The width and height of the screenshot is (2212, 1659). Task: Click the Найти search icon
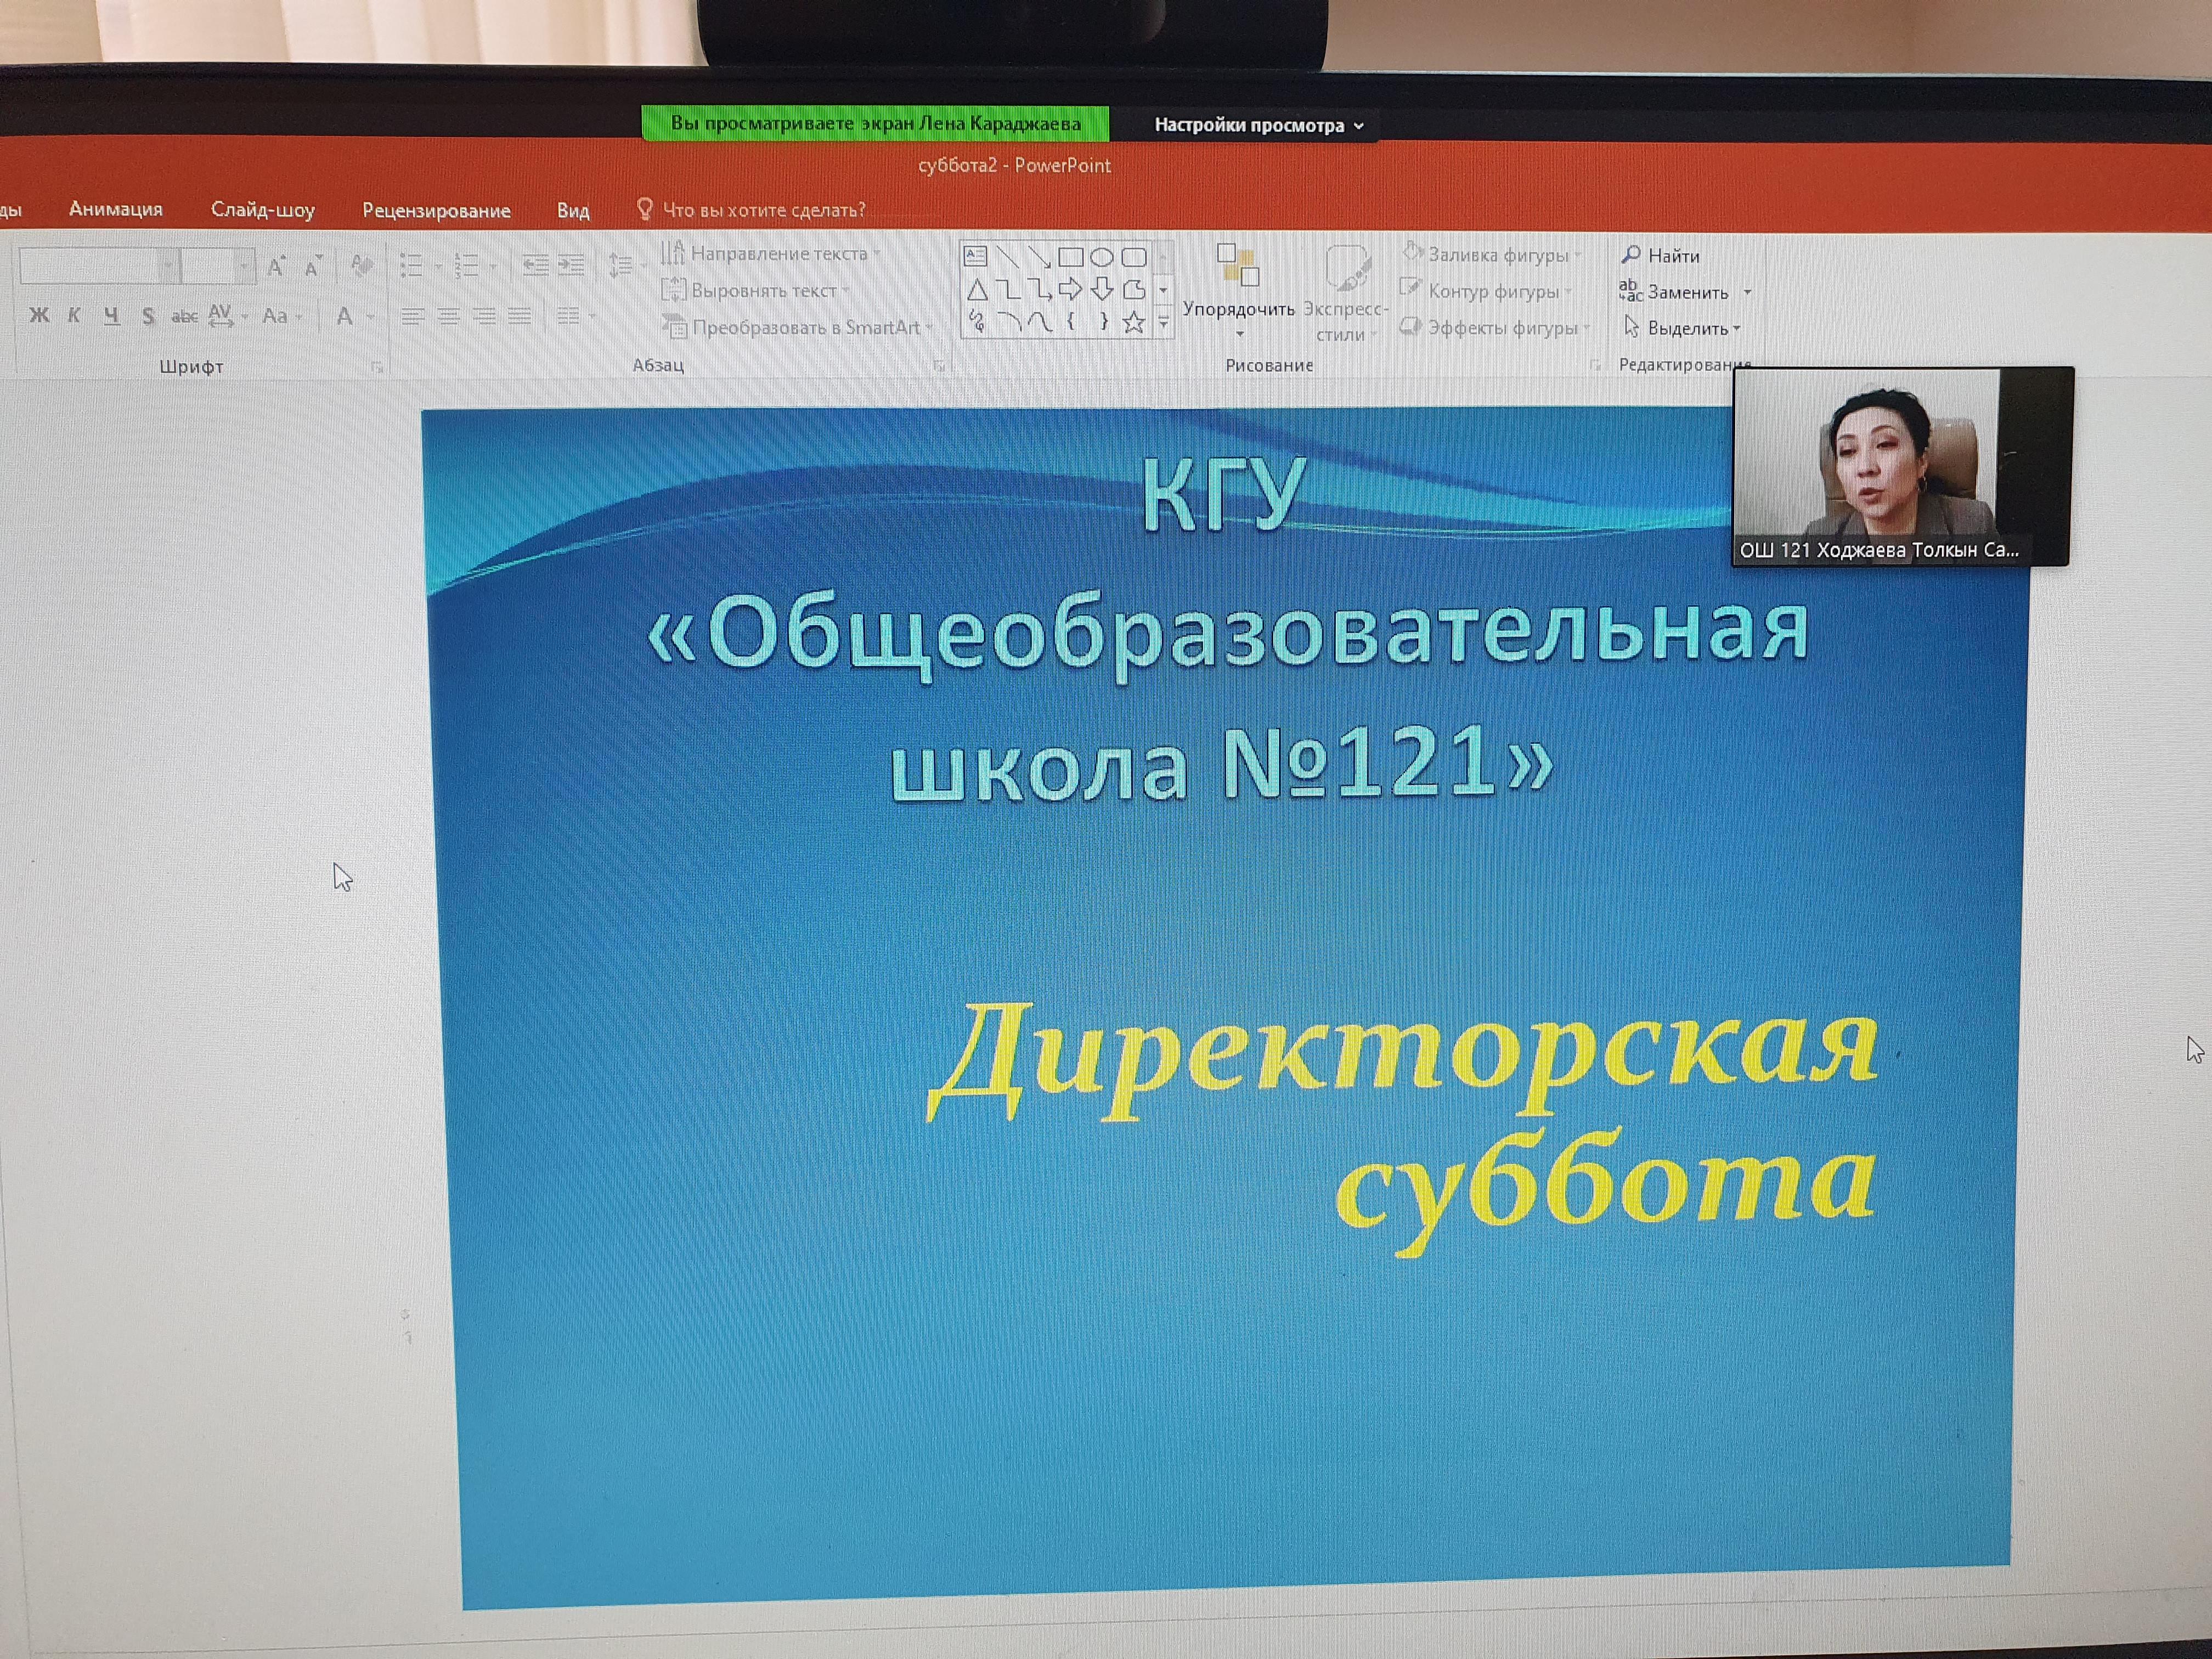pyautogui.click(x=1631, y=255)
